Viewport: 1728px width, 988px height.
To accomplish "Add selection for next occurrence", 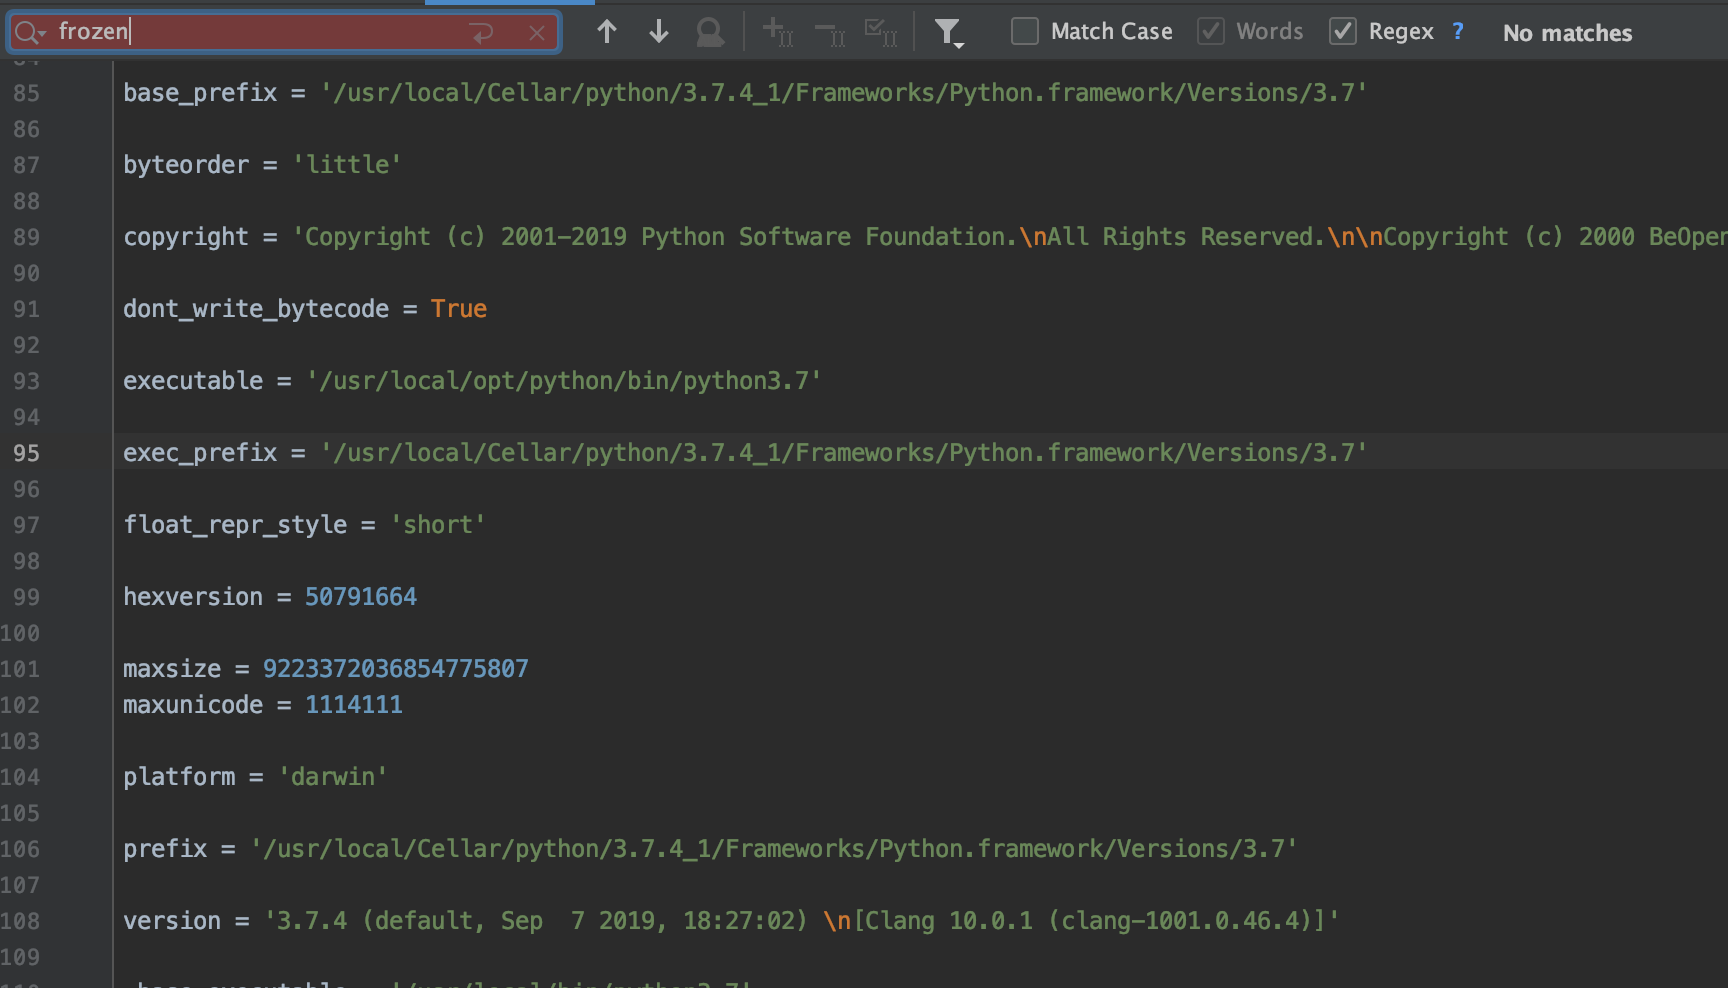I will pyautogui.click(x=777, y=33).
